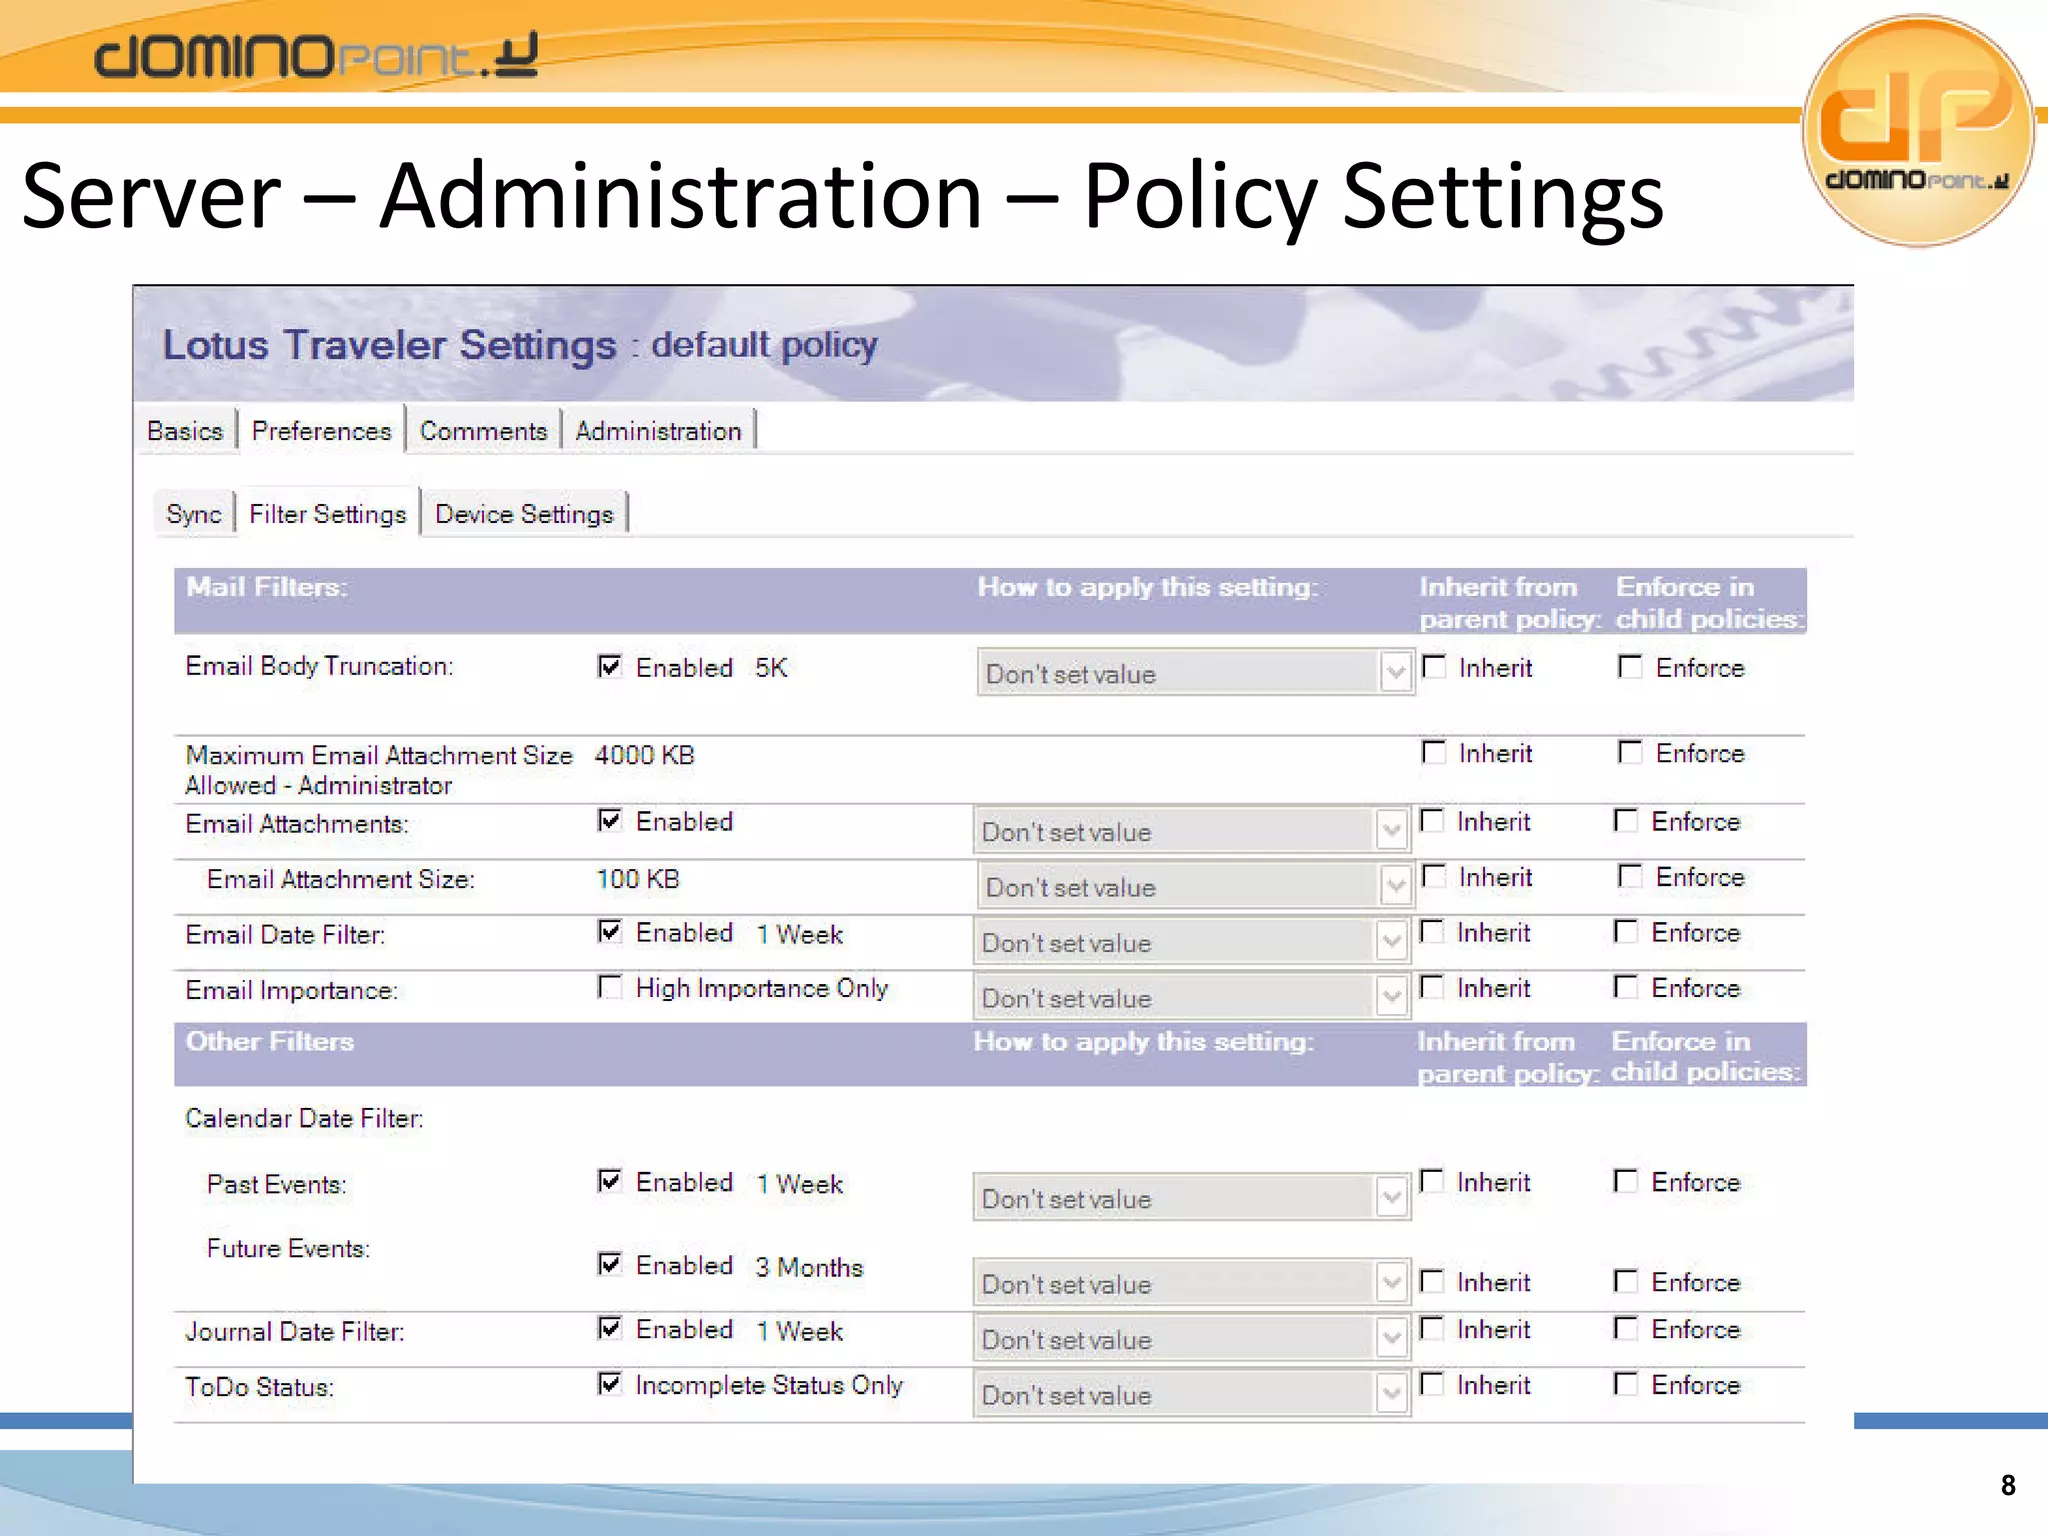
Task: Toggle Future Events Enabled checkbox
Action: (x=610, y=1264)
